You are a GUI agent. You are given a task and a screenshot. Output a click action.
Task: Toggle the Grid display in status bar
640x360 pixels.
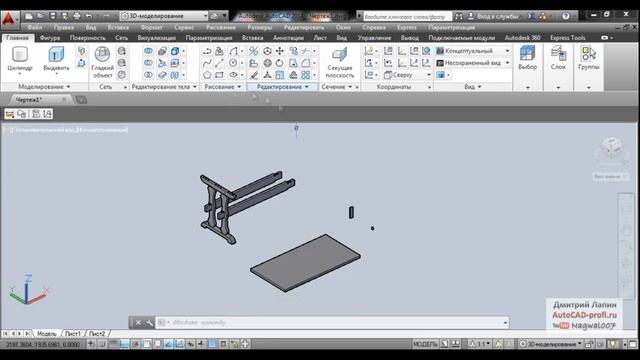tap(113, 344)
